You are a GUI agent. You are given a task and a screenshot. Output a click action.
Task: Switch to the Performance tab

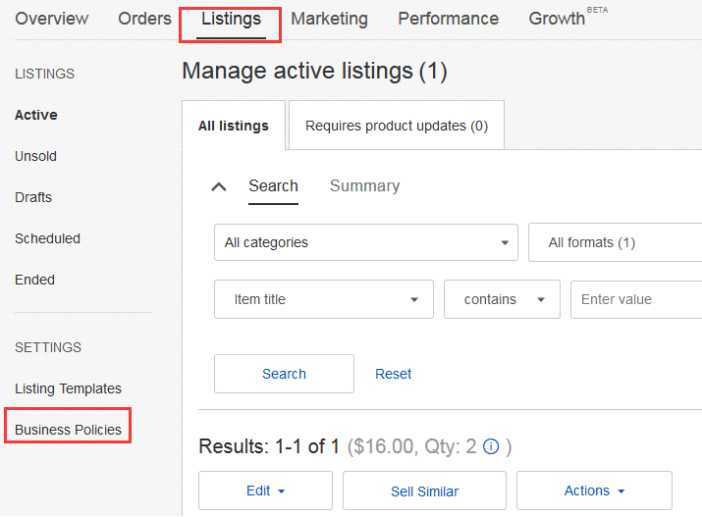(448, 18)
